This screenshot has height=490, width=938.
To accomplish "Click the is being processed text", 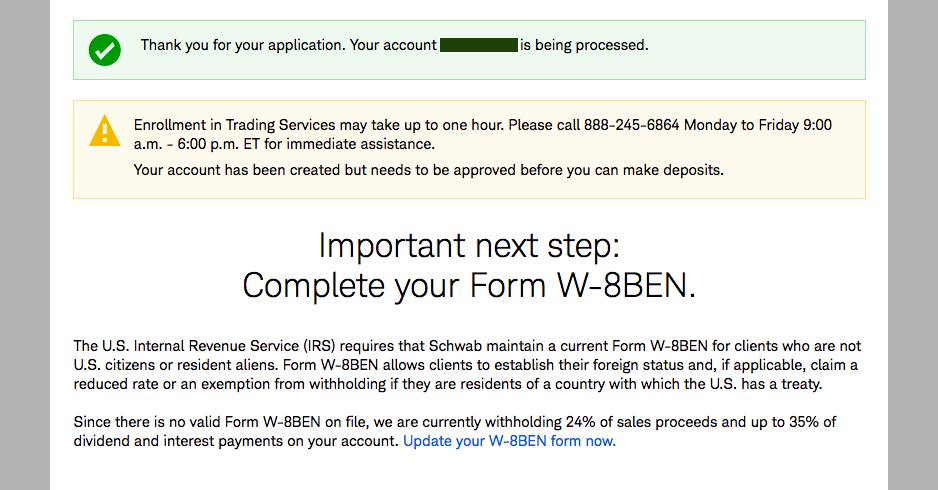I will [x=584, y=45].
